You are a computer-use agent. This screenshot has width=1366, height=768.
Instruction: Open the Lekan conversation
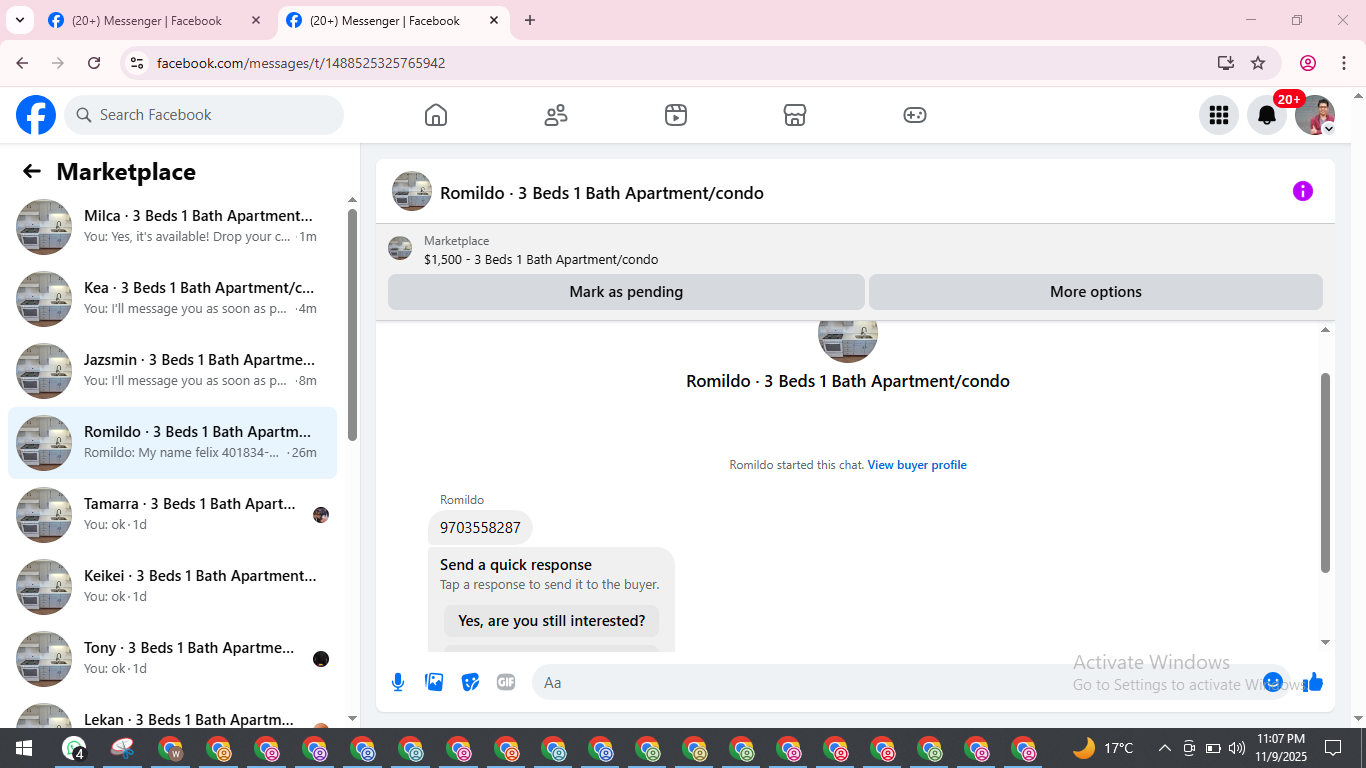tap(172, 714)
